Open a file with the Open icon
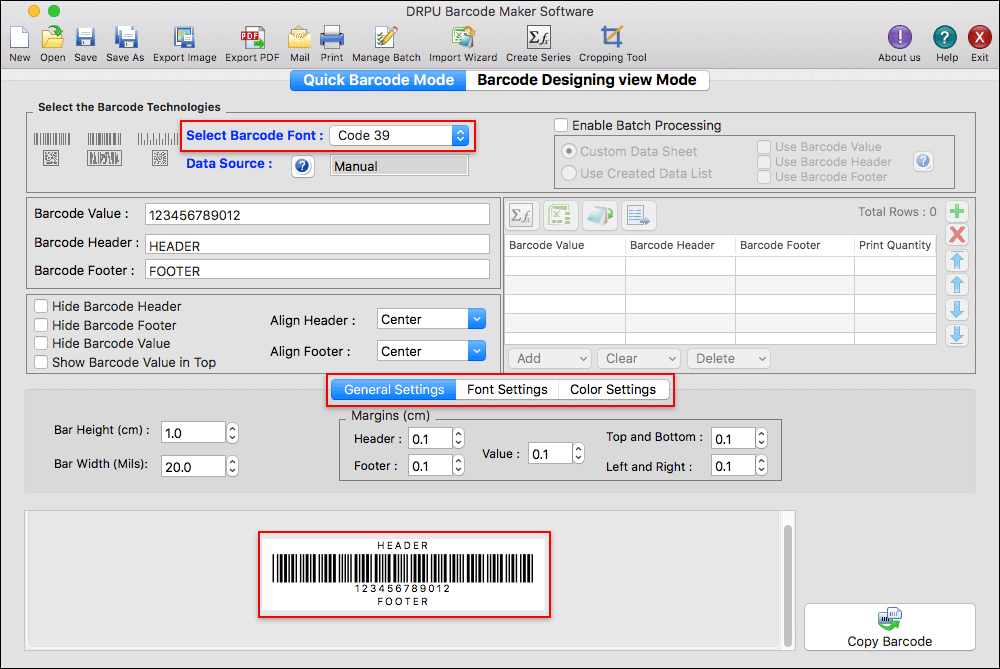1000x669 pixels. coord(52,38)
